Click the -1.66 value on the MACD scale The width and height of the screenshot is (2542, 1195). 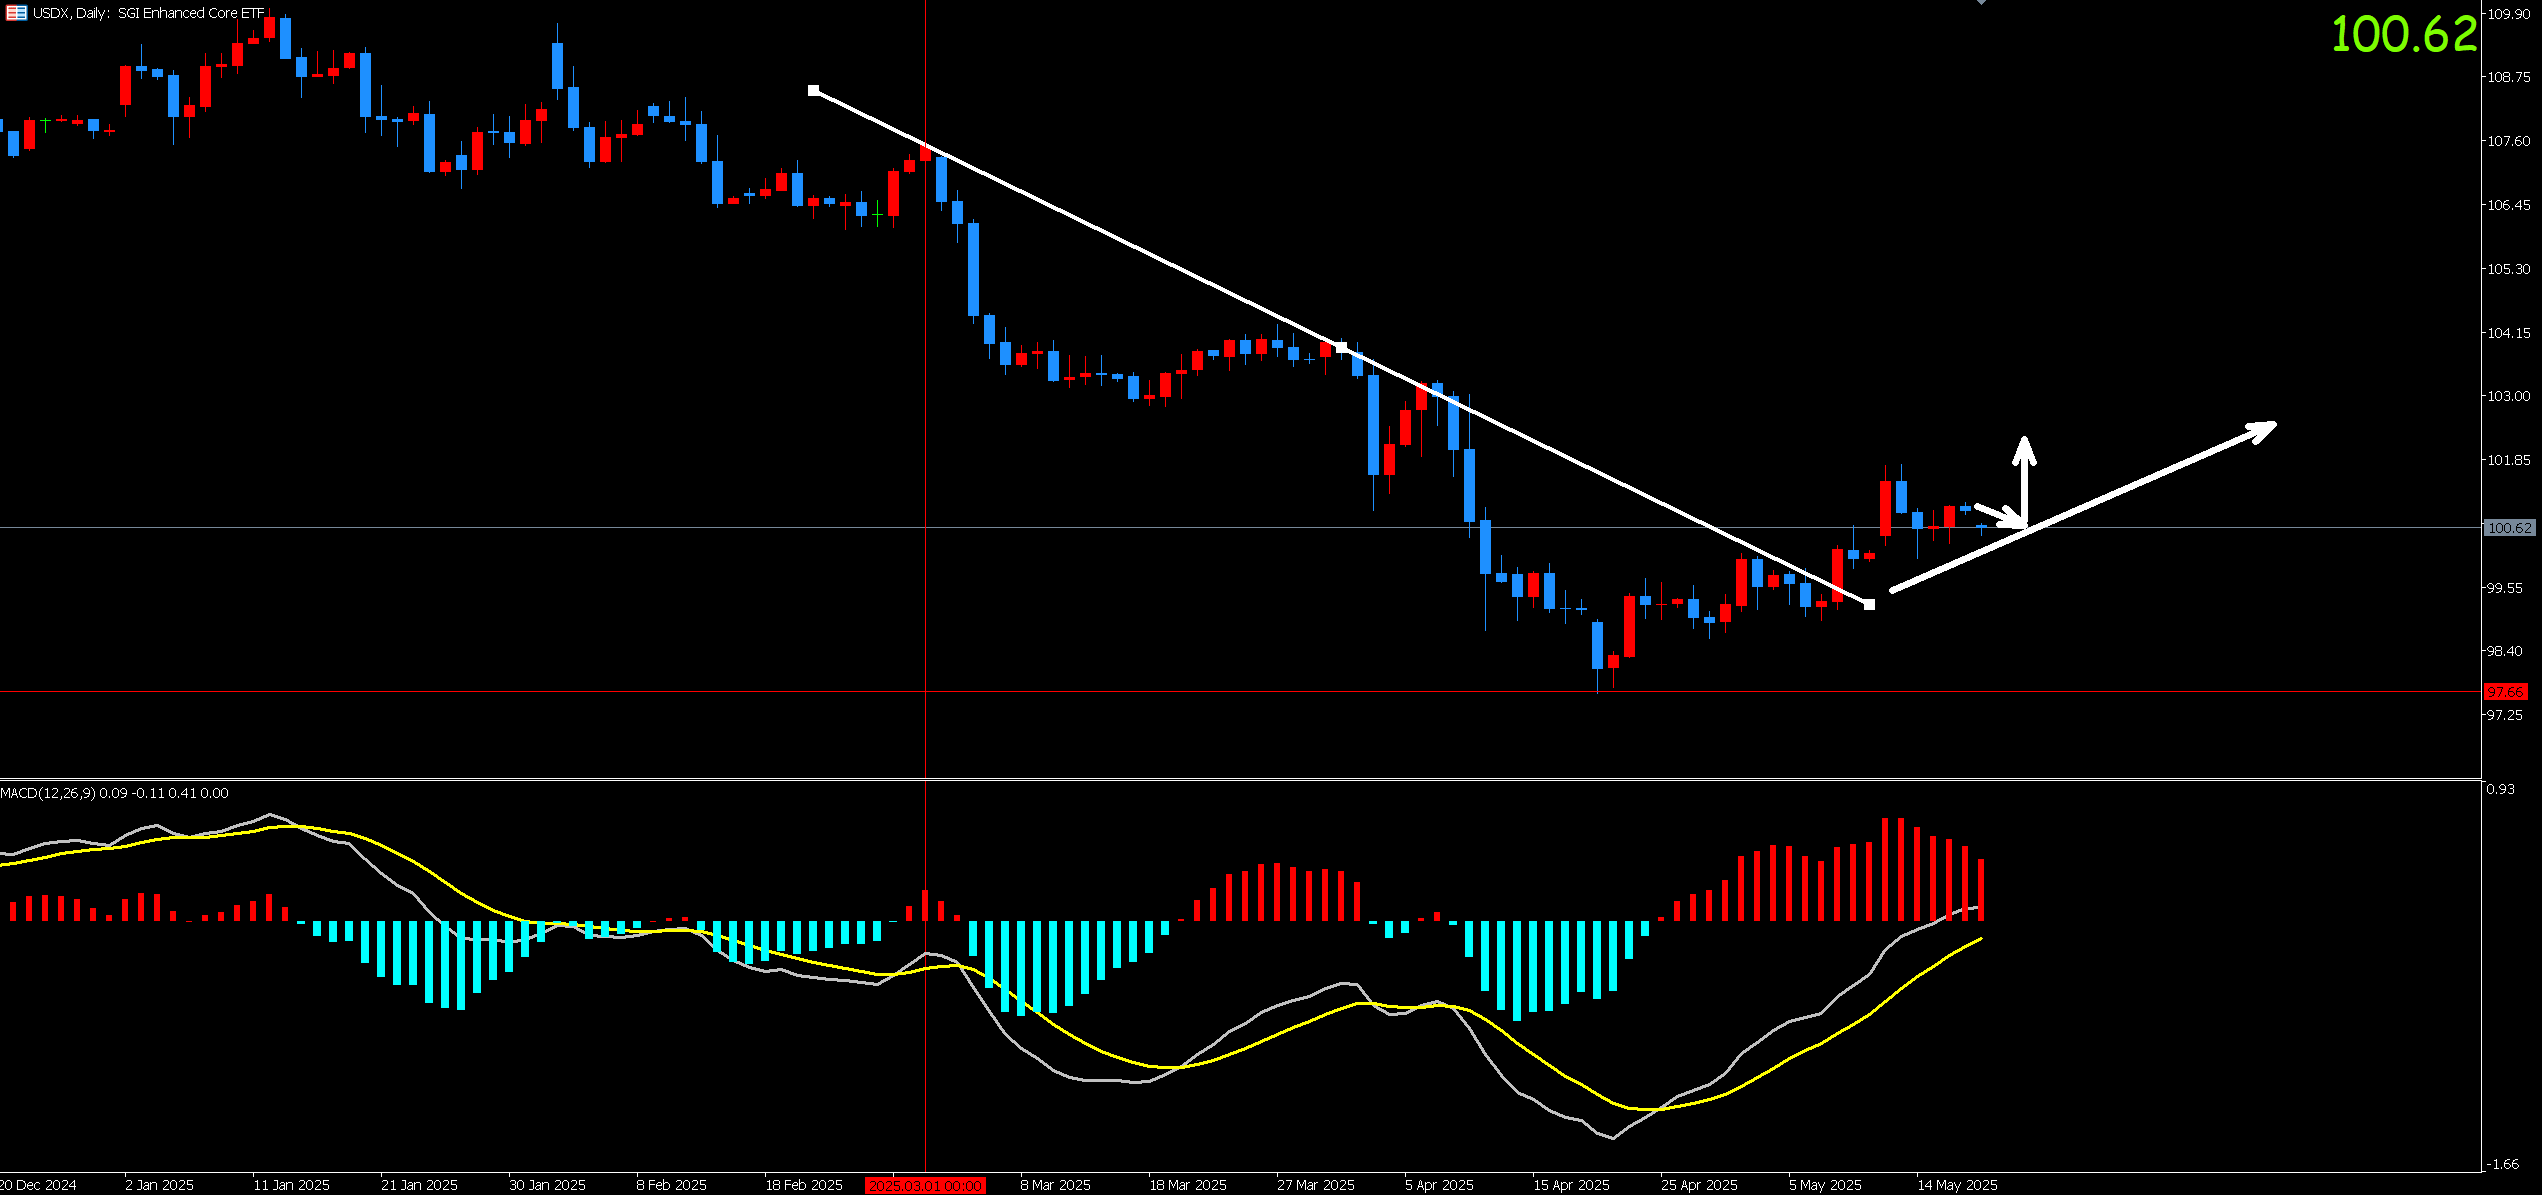click(2504, 1164)
